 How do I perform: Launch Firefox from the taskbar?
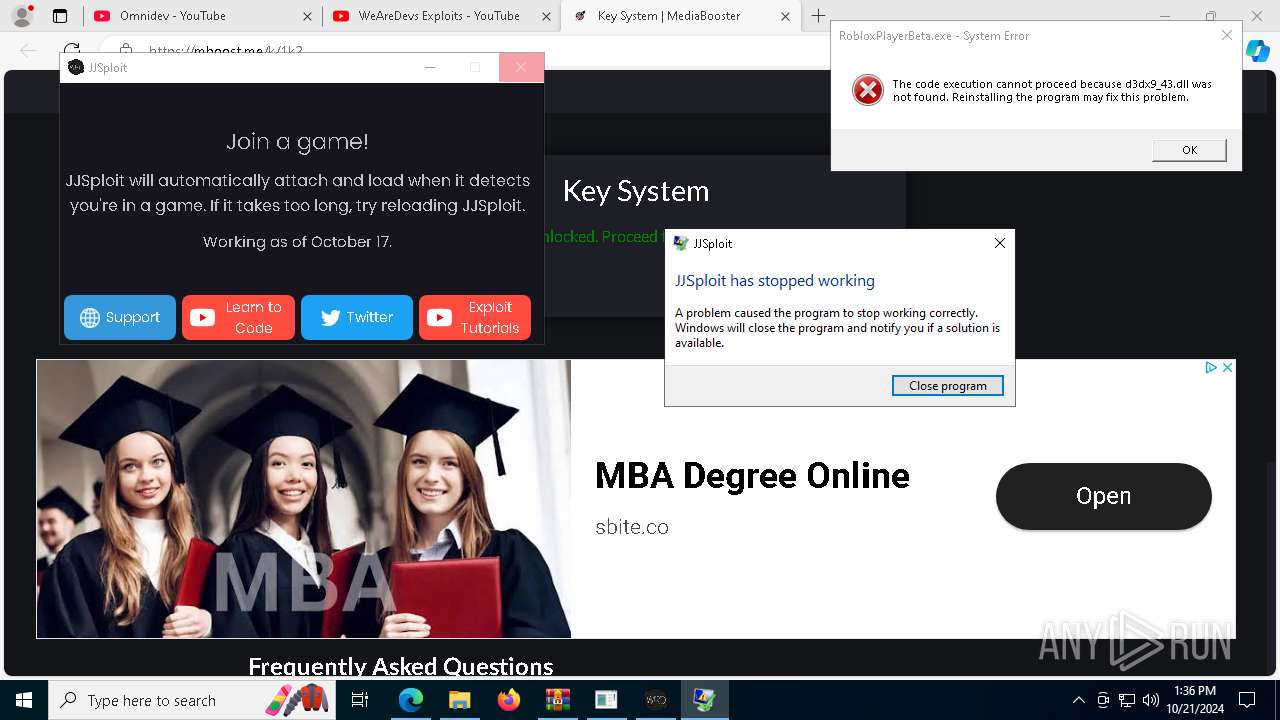pos(508,700)
